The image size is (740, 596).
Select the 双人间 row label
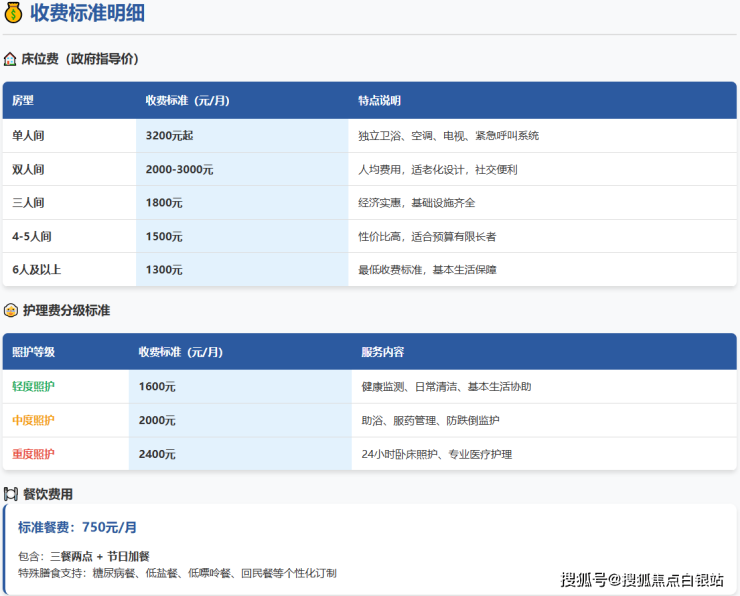(28, 169)
